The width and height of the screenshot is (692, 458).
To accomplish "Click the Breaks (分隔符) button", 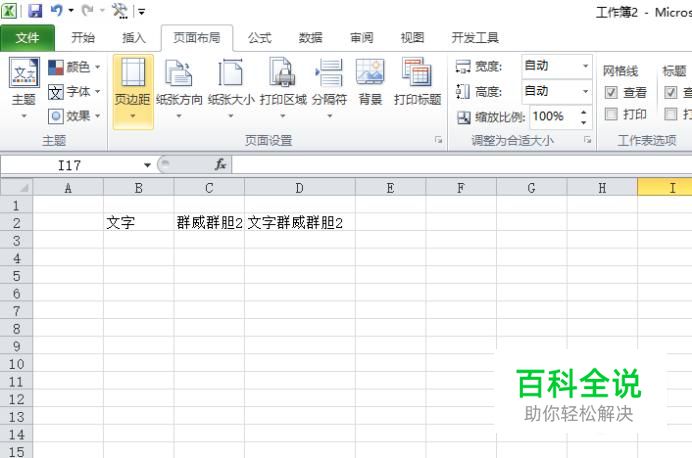I will pyautogui.click(x=329, y=88).
